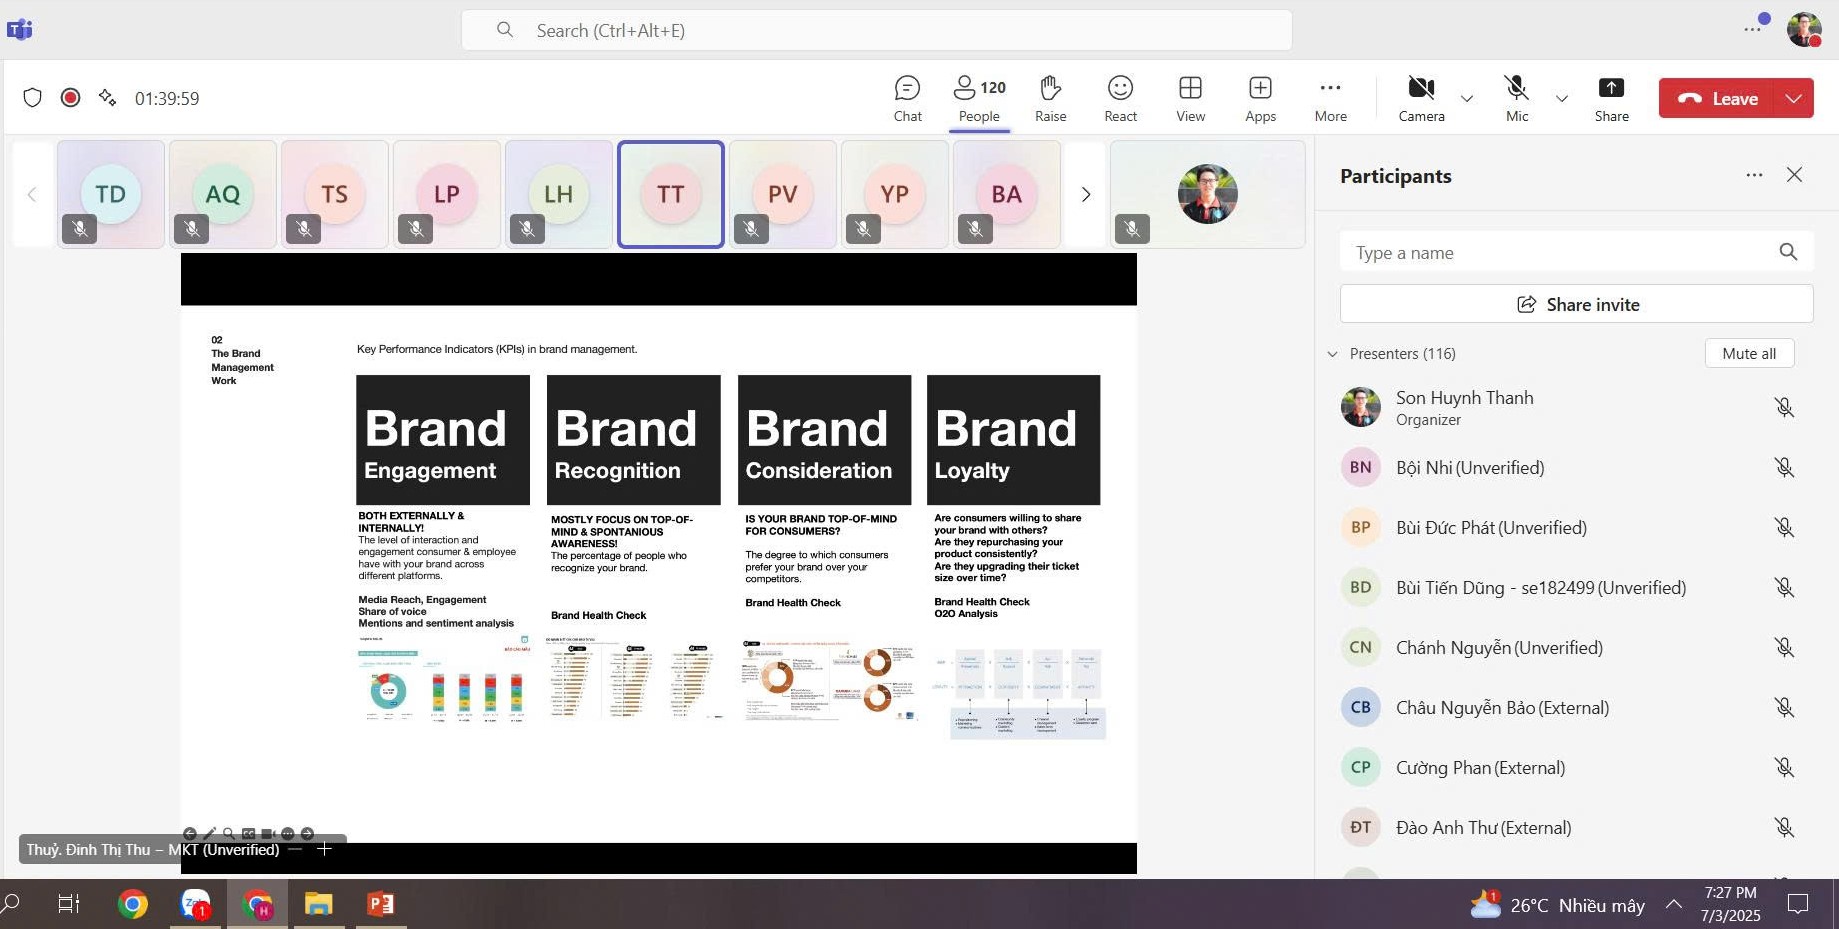Image resolution: width=1839 pixels, height=929 pixels.
Task: Collapse the Presenters (116) list
Action: click(x=1332, y=354)
